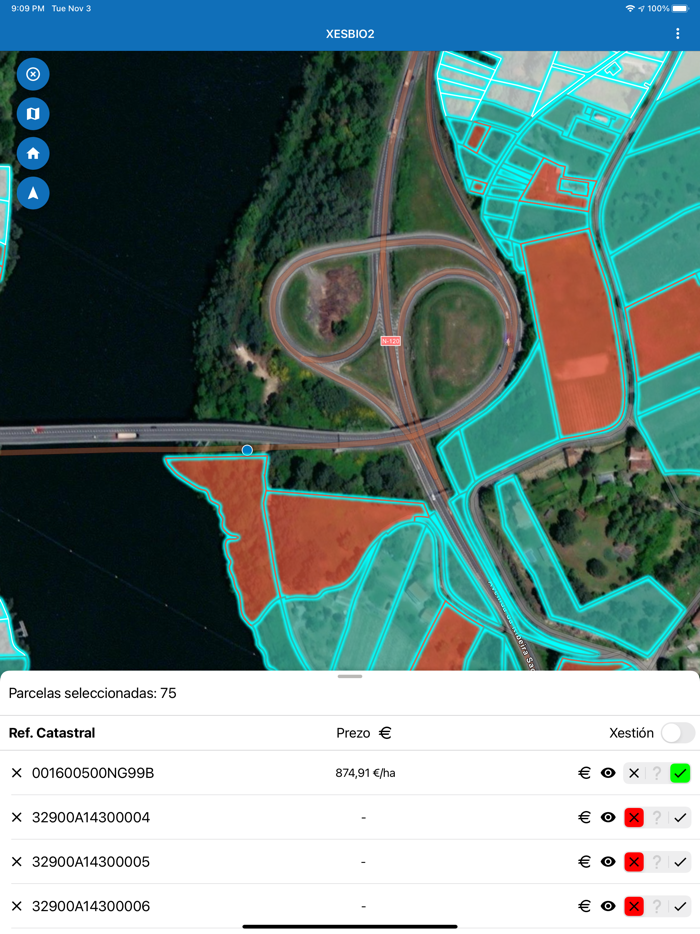Image resolution: width=700 pixels, height=934 pixels.
Task: Tap the N-120 road label
Action: click(391, 341)
